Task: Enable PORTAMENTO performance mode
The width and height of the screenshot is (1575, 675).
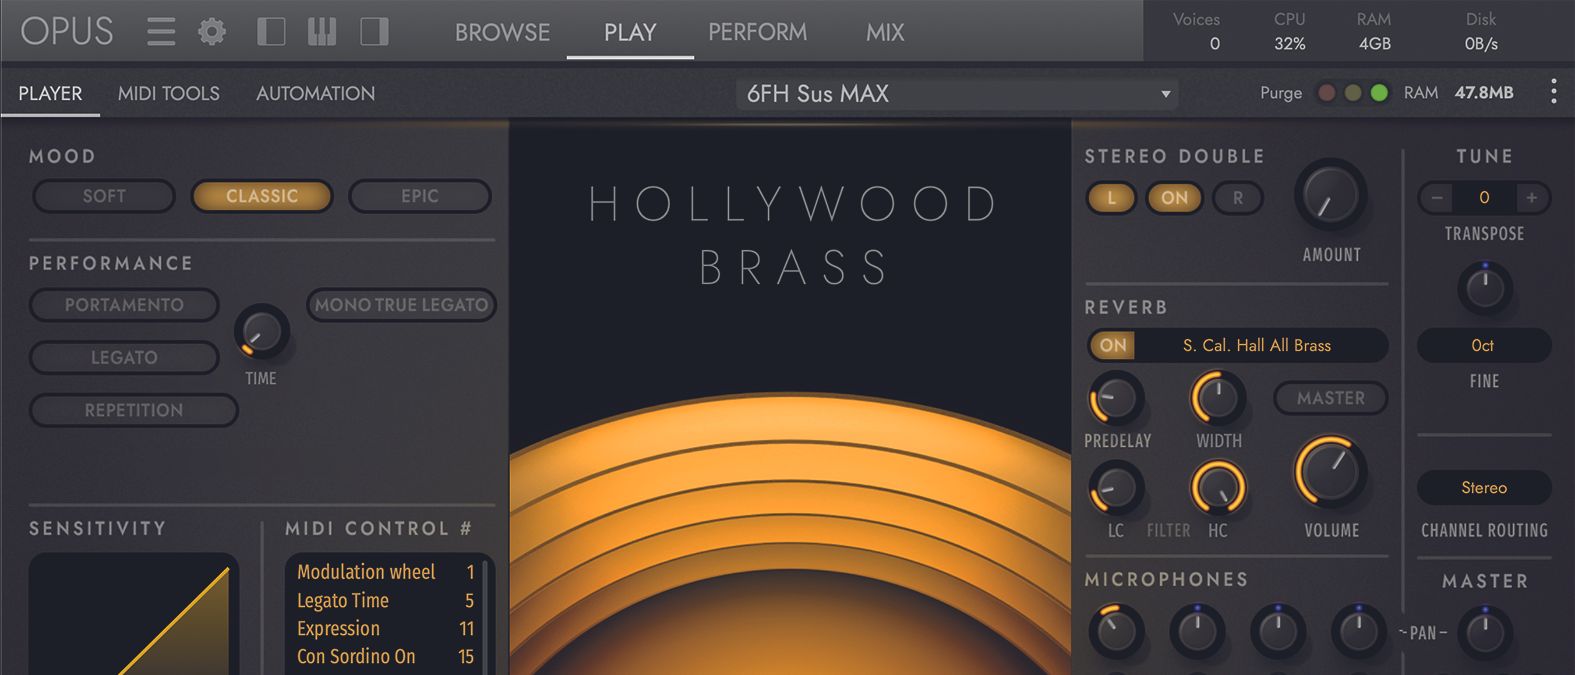Action: coord(124,305)
